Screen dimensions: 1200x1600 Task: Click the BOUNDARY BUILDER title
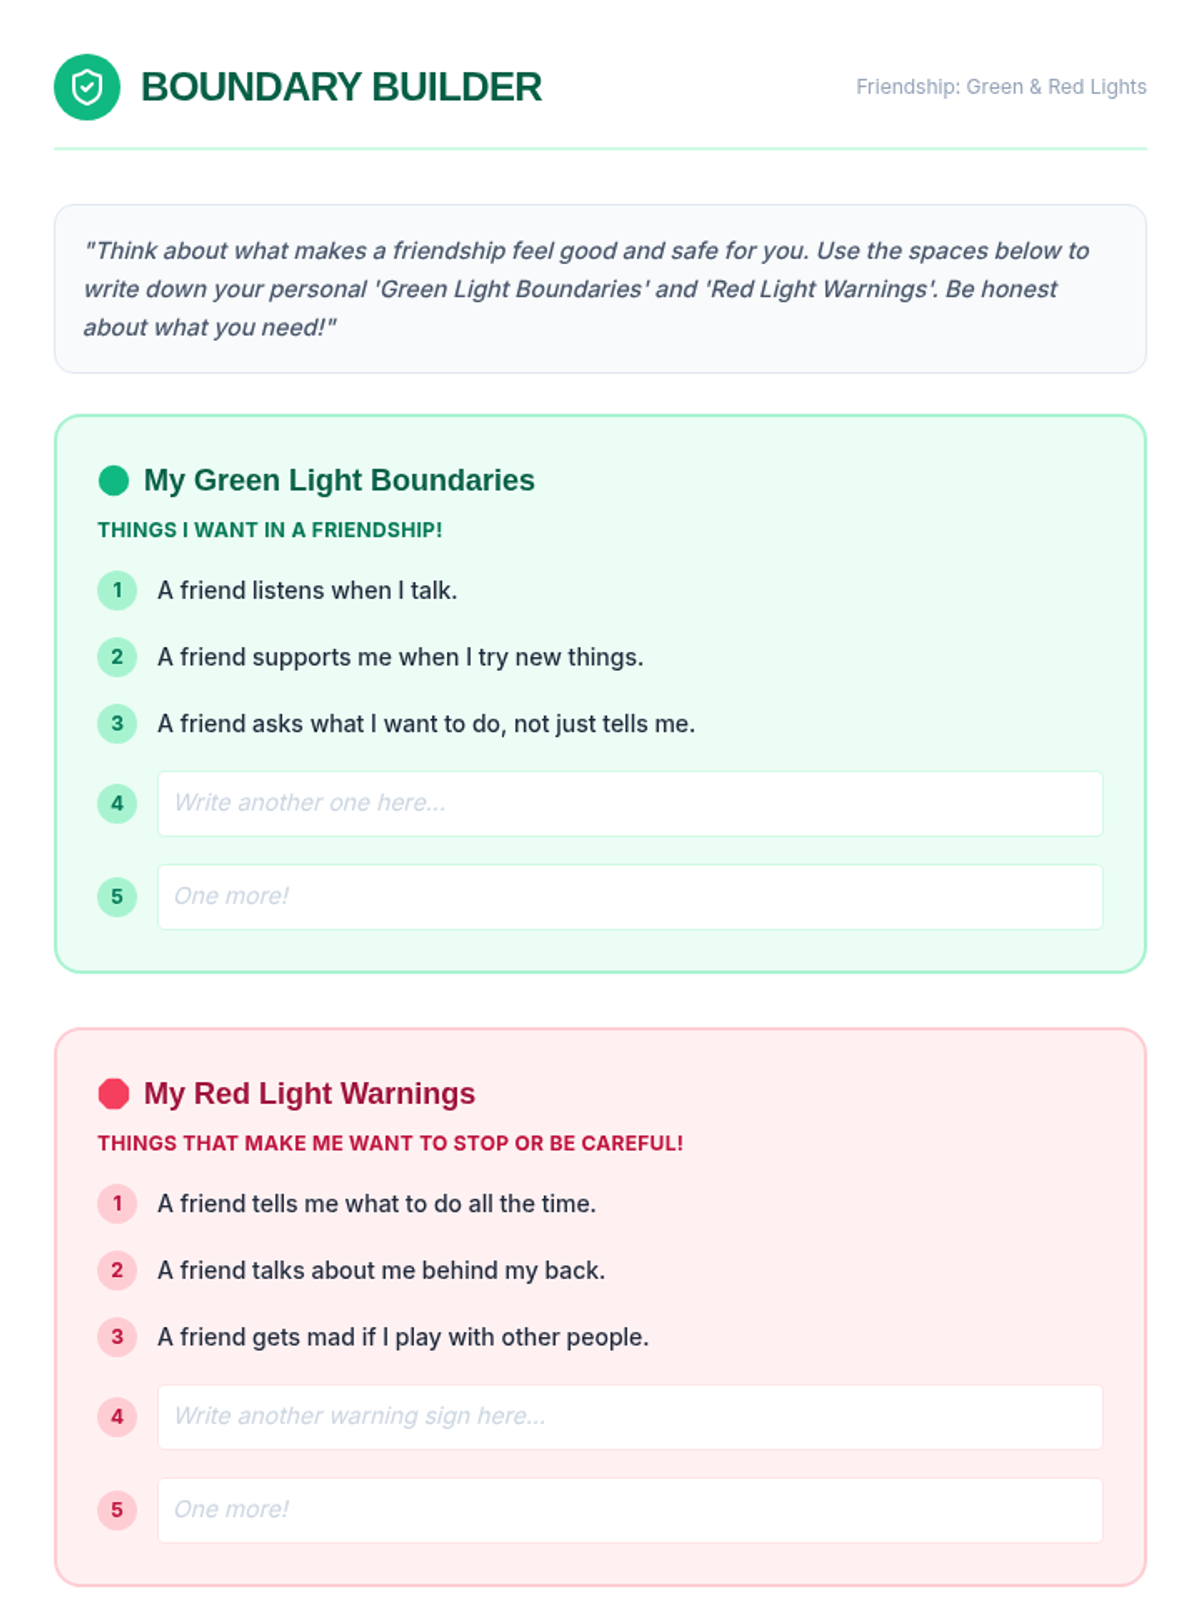341,87
